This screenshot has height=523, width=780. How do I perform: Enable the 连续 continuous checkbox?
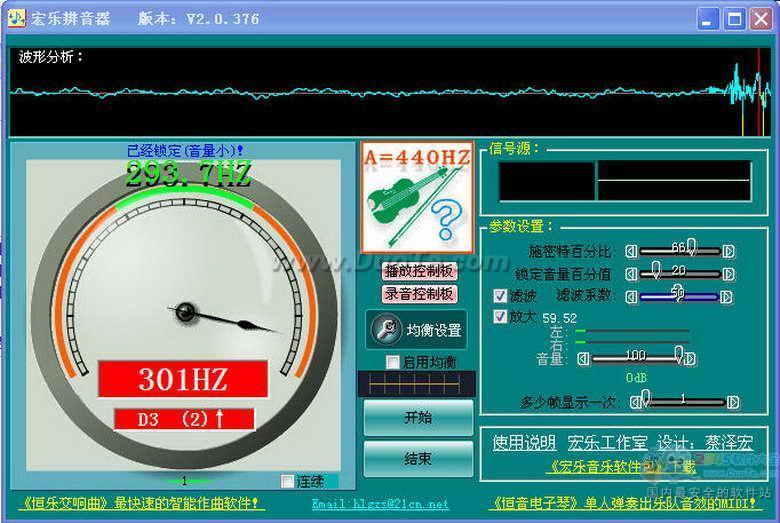287,481
